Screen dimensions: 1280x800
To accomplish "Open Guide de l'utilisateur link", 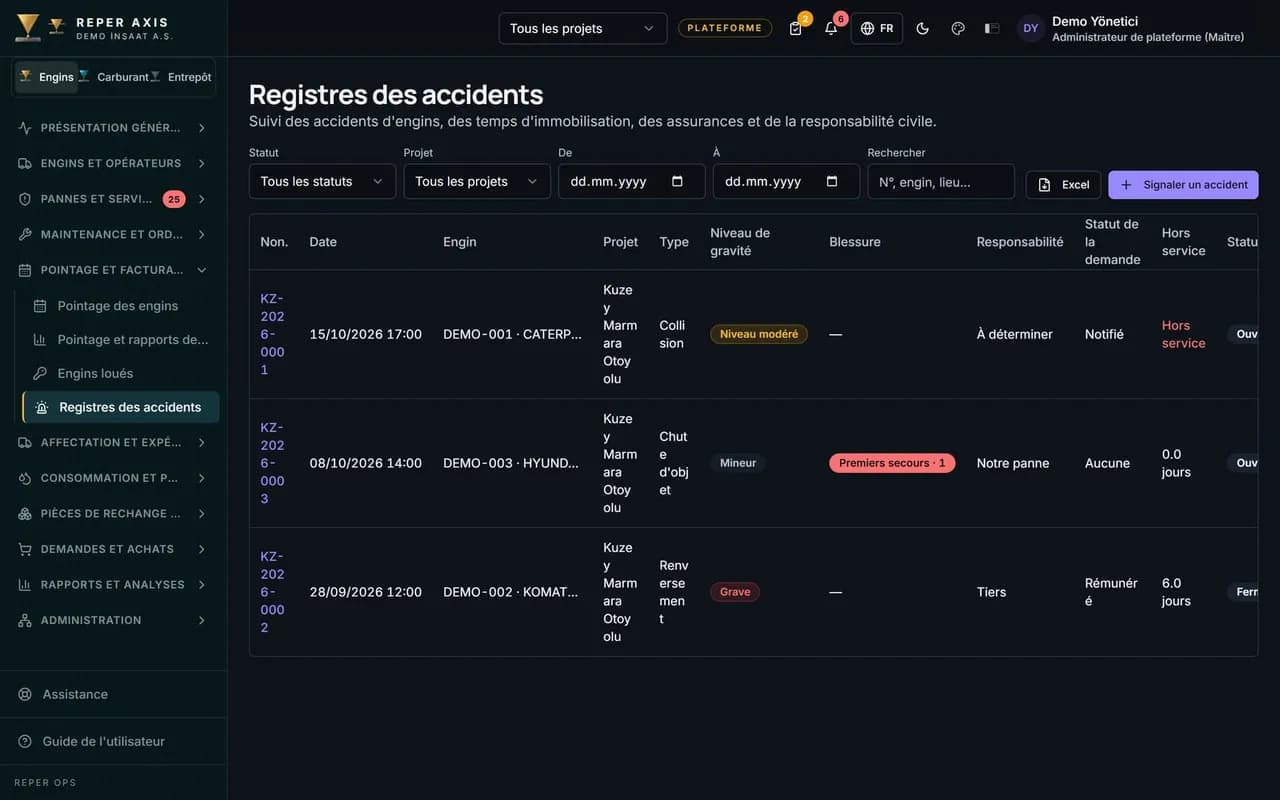I will 113,741.
